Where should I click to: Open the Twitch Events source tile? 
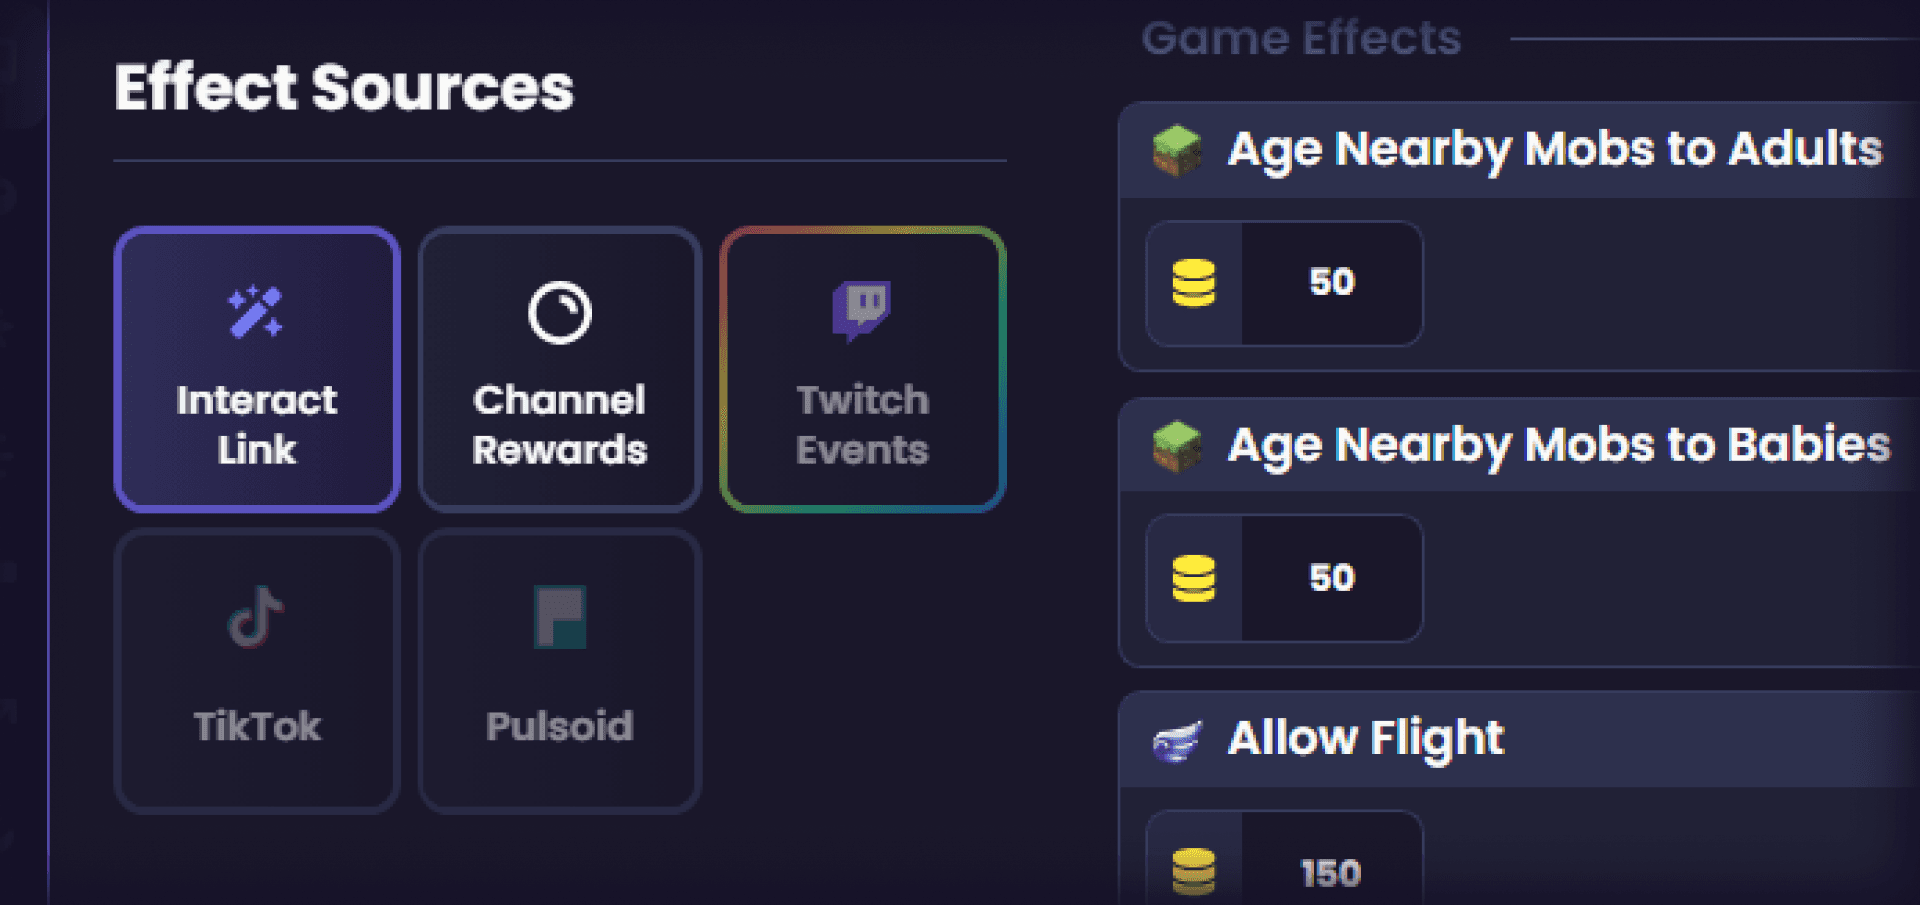coord(862,369)
